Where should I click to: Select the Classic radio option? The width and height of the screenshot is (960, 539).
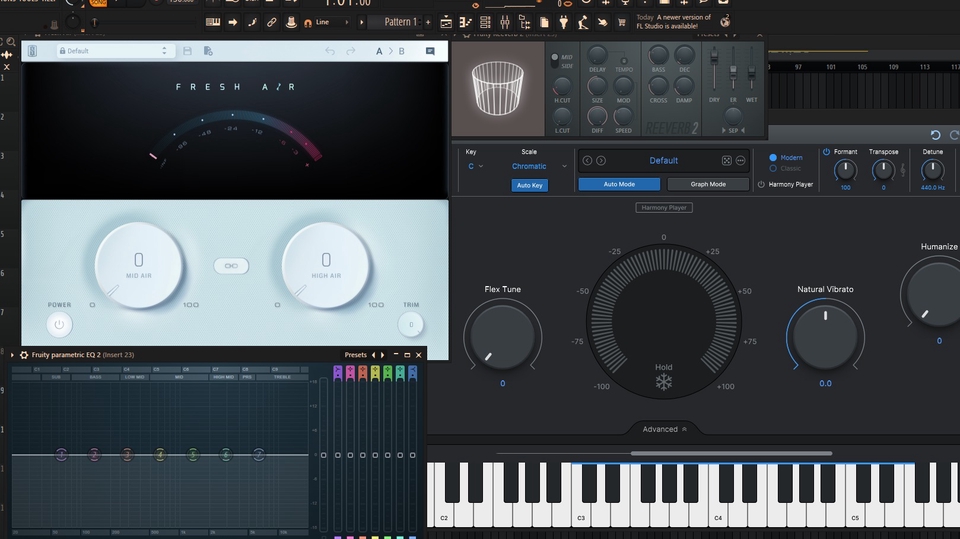[x=773, y=168]
